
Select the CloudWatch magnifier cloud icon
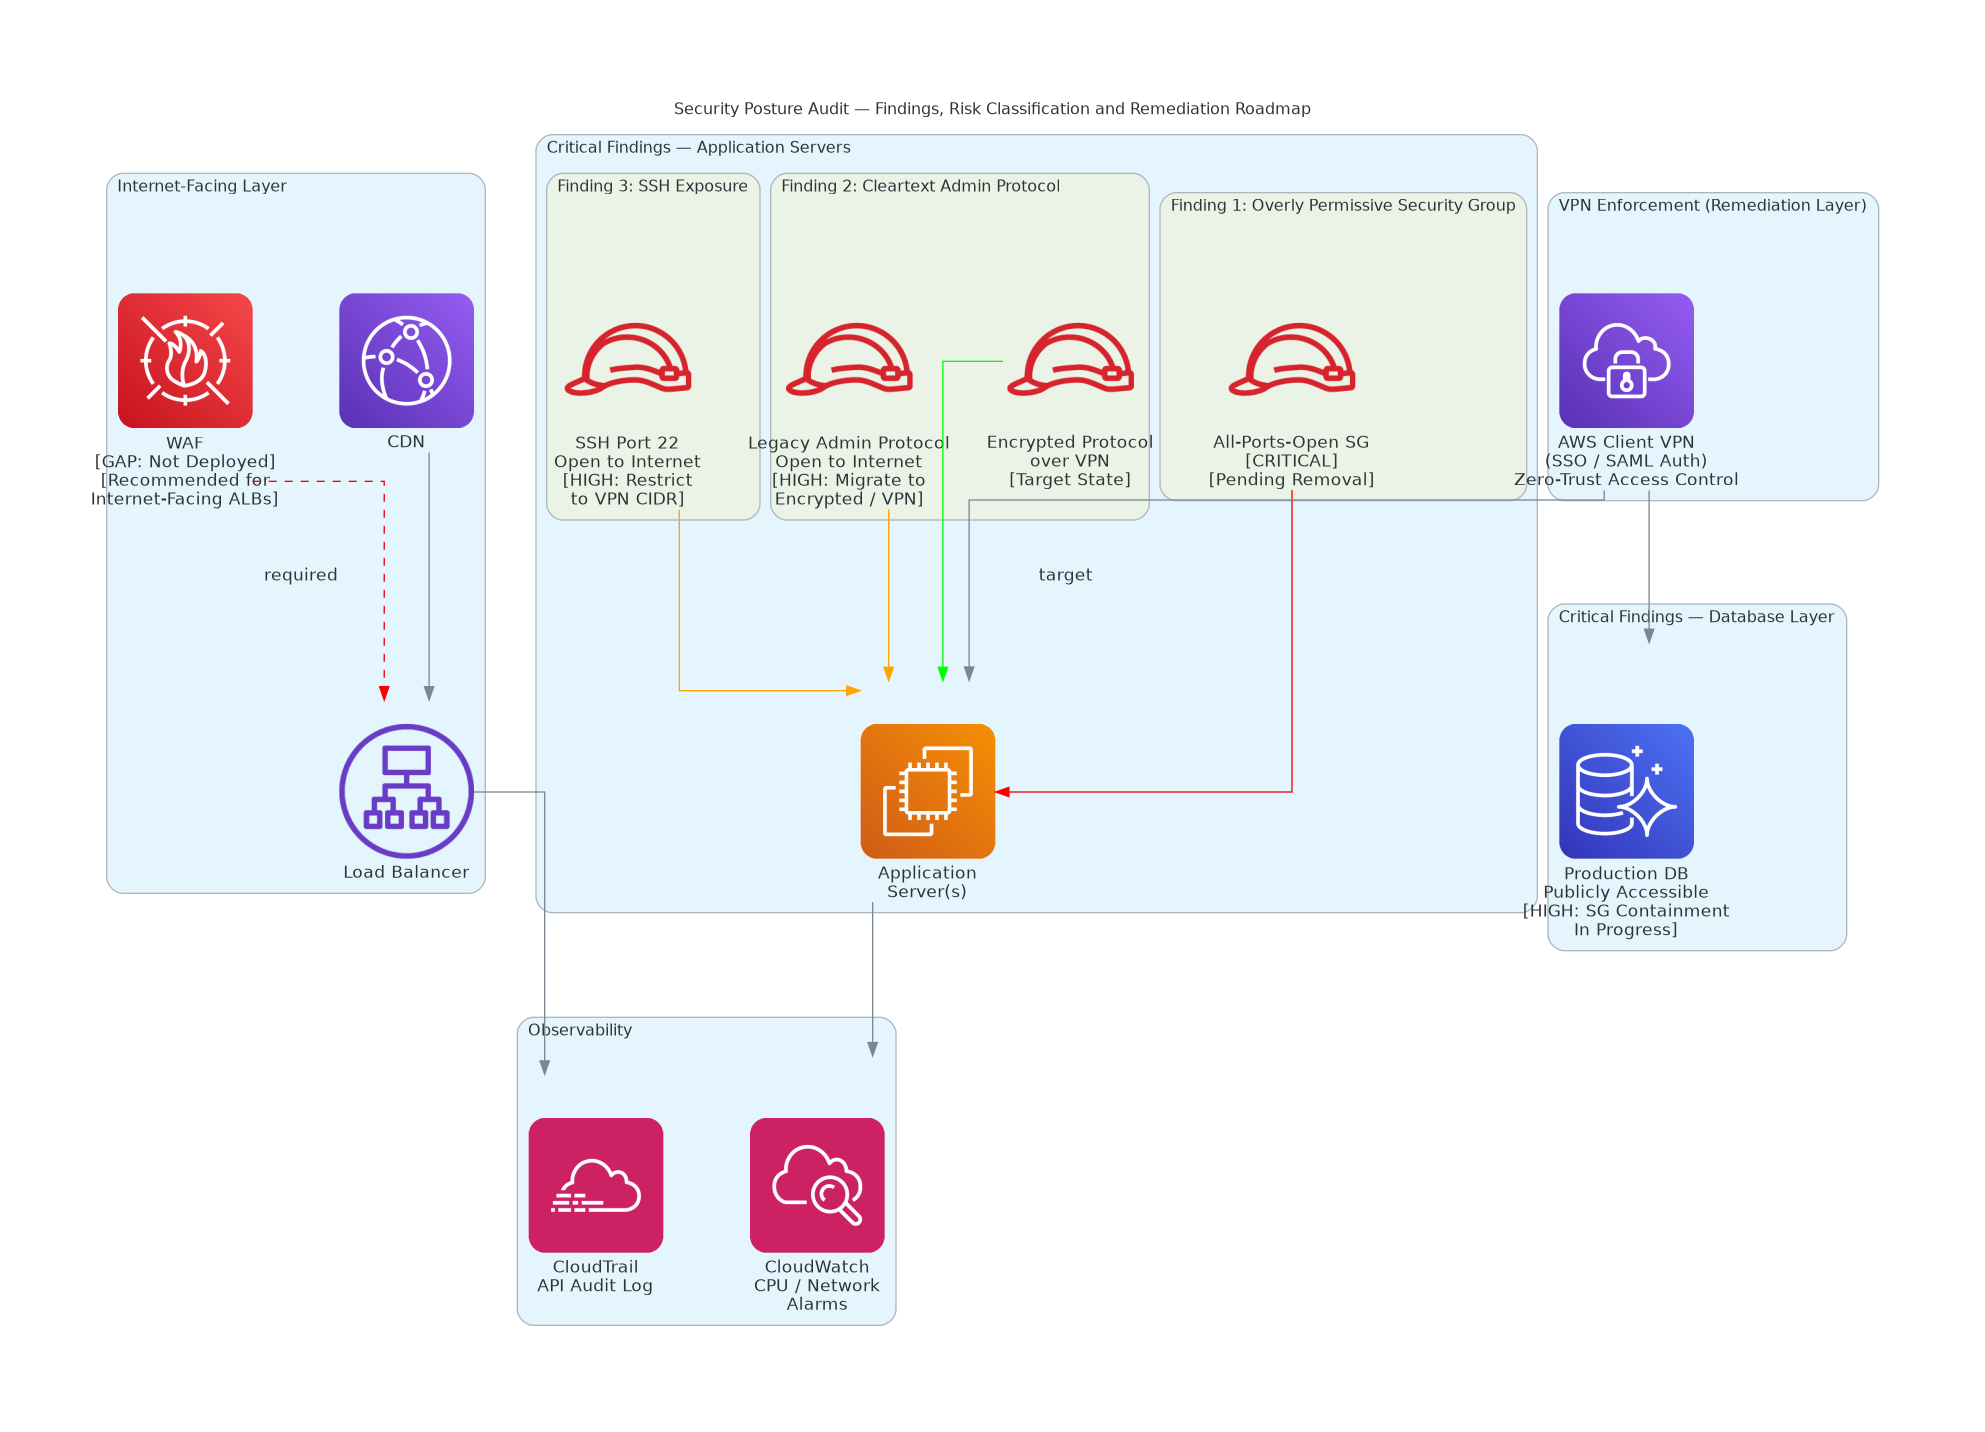[x=817, y=1185]
